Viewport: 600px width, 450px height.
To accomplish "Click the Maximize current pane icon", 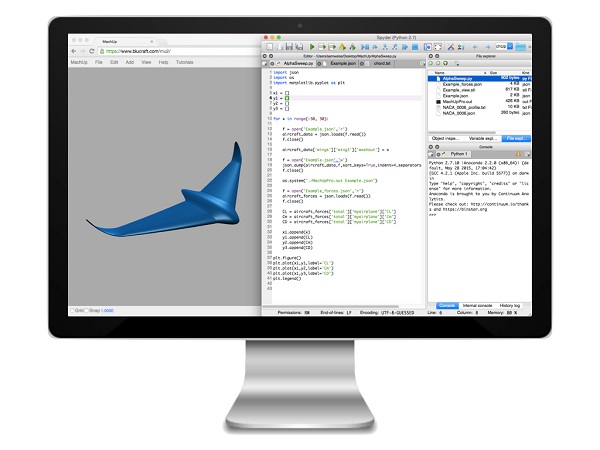I will [427, 47].
